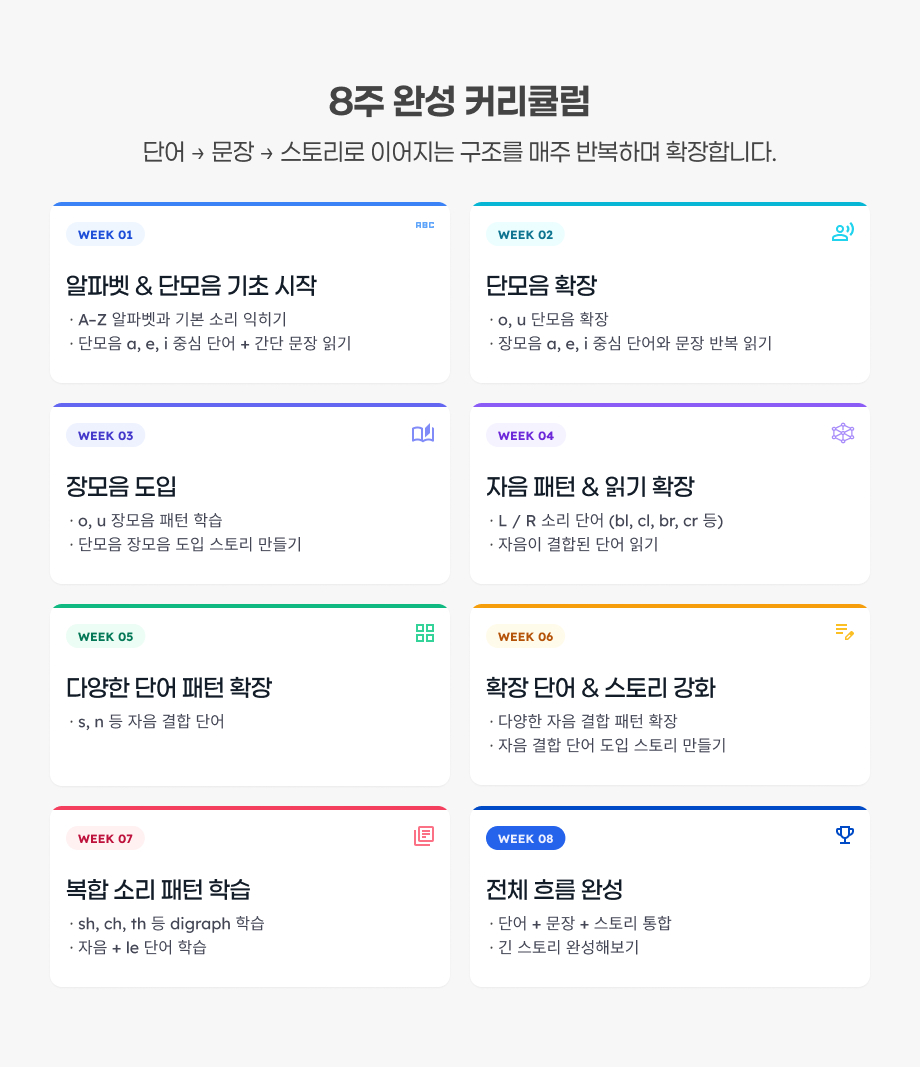
Task: Open the 전체 흐름 완성 card title
Action: (554, 889)
